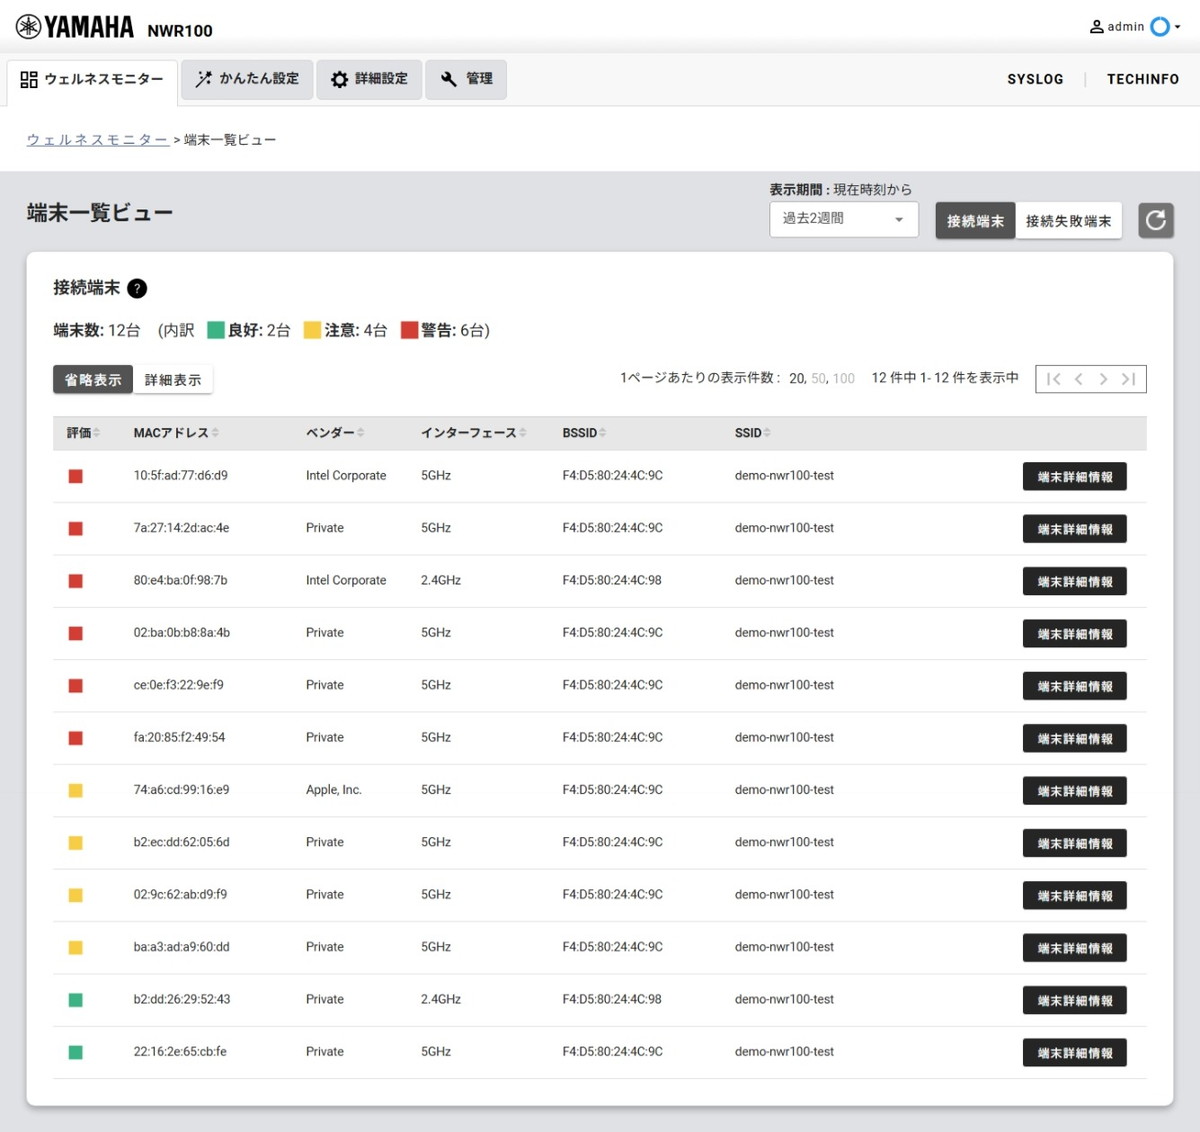The width and height of the screenshot is (1200, 1132).
Task: Switch to the 接続端末 view
Action: click(975, 221)
